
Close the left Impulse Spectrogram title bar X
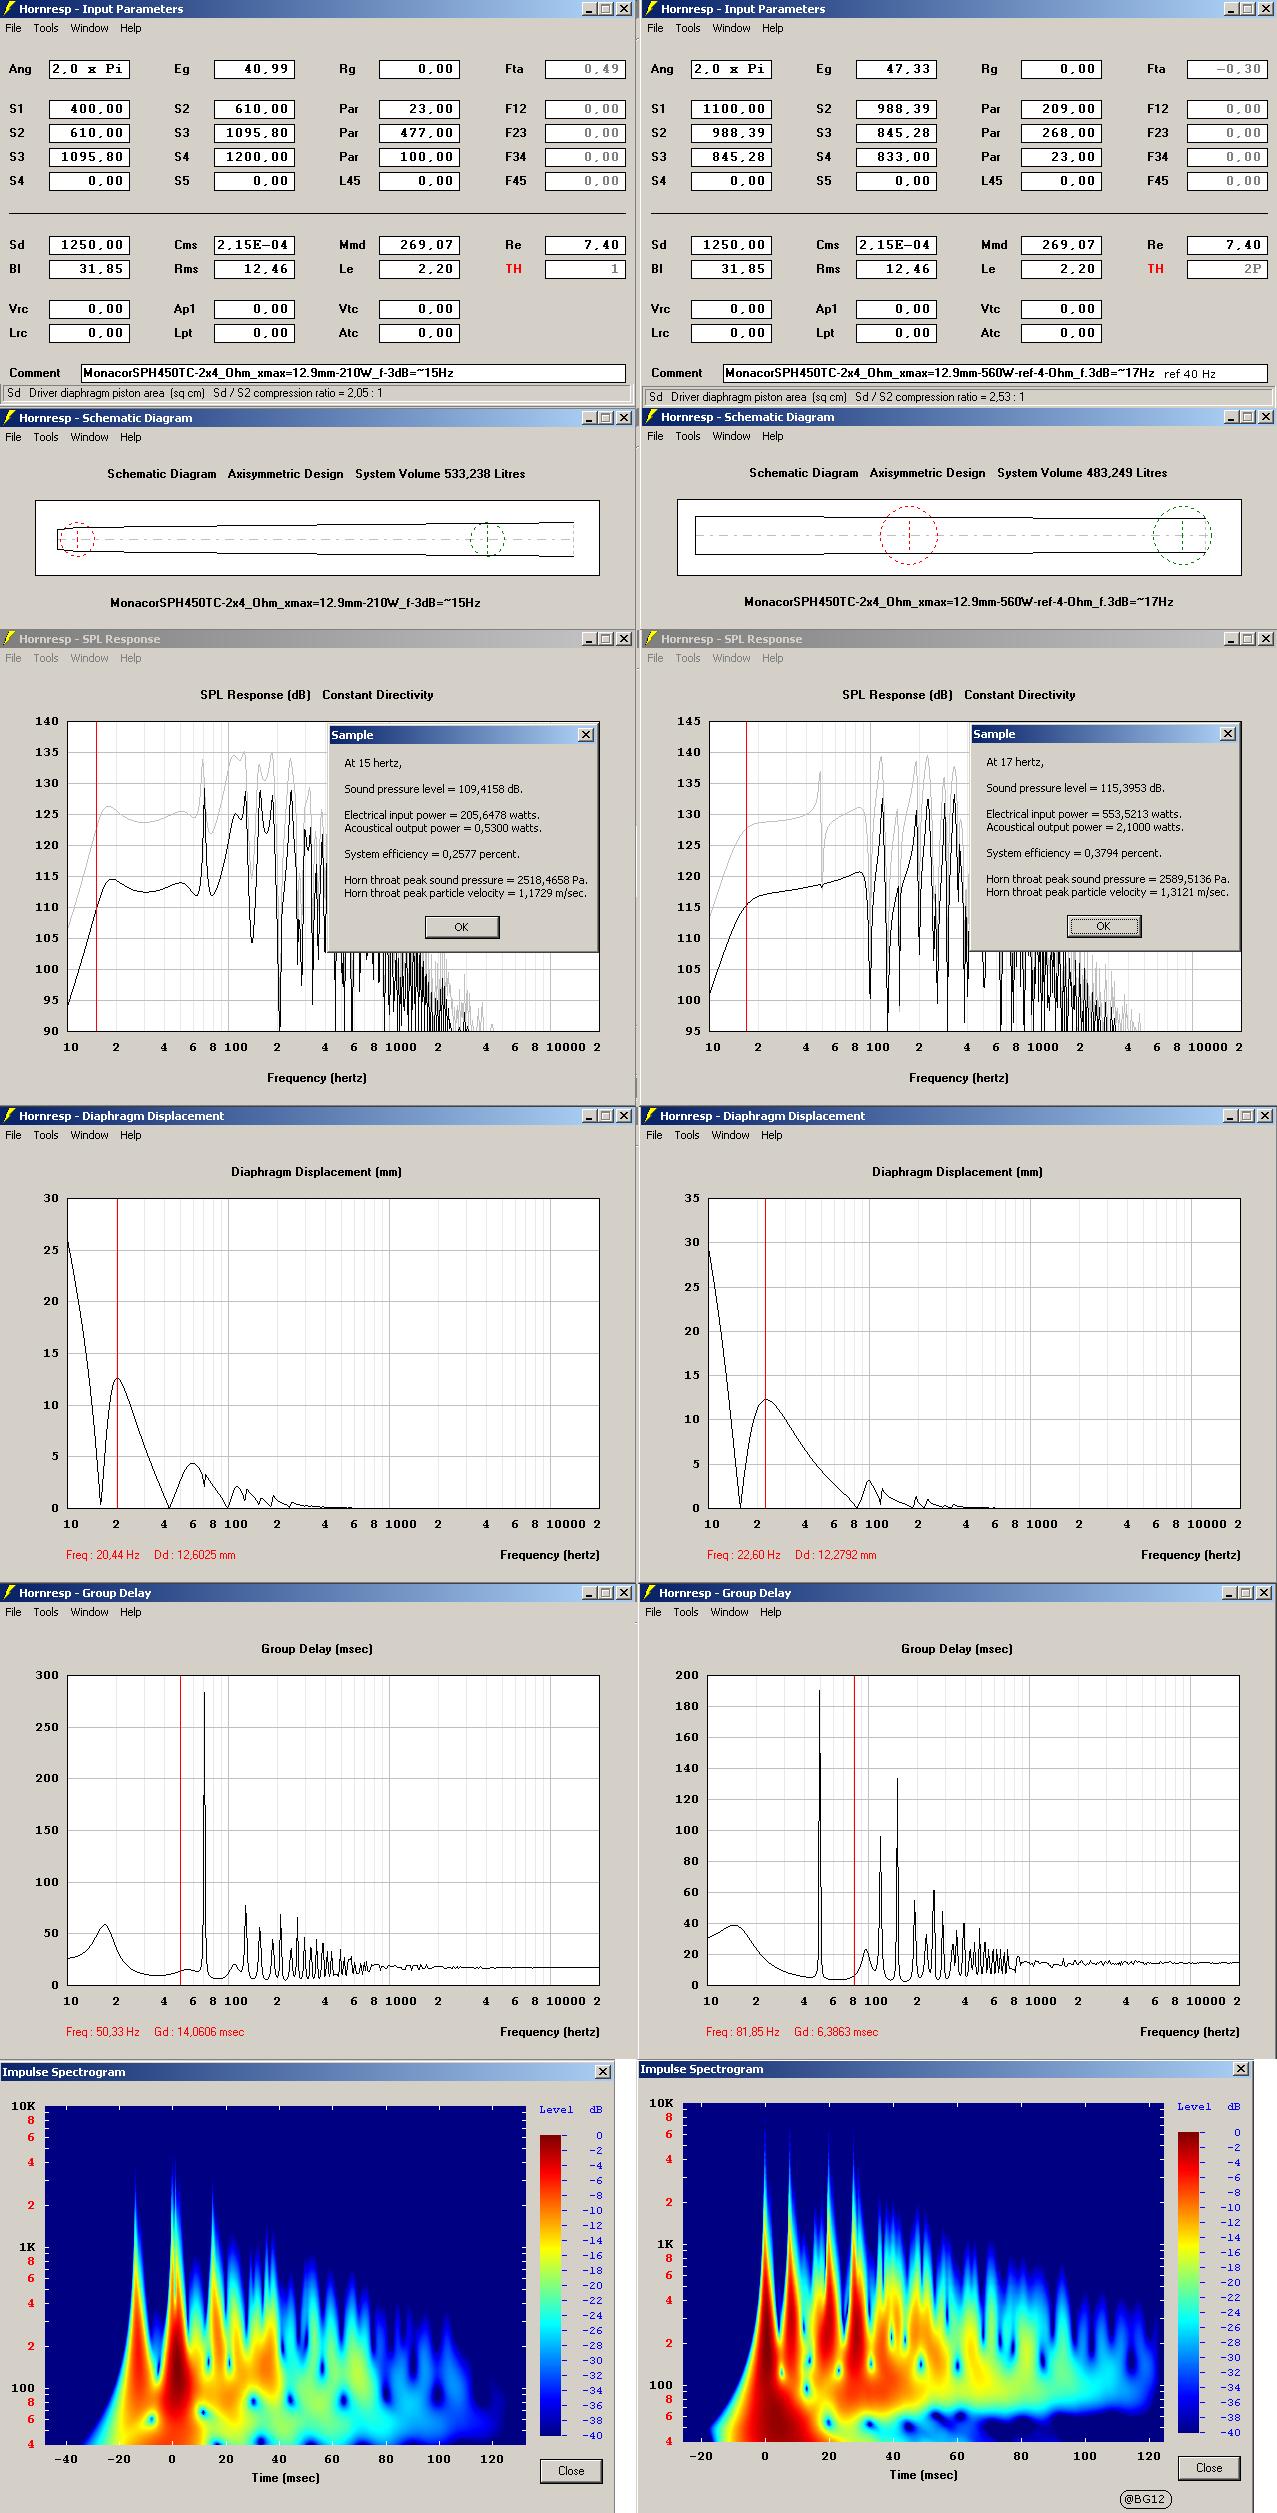(x=603, y=2072)
